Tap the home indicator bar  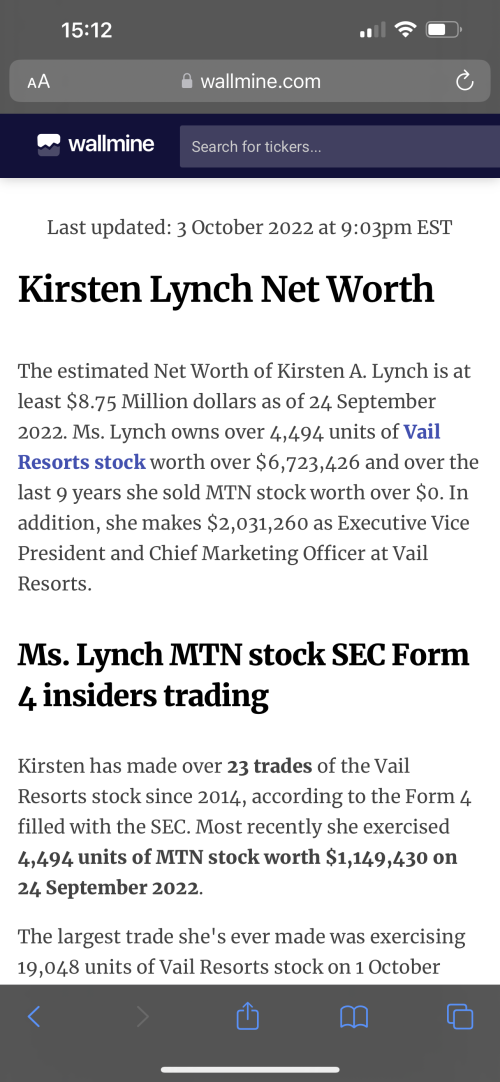point(250,1070)
